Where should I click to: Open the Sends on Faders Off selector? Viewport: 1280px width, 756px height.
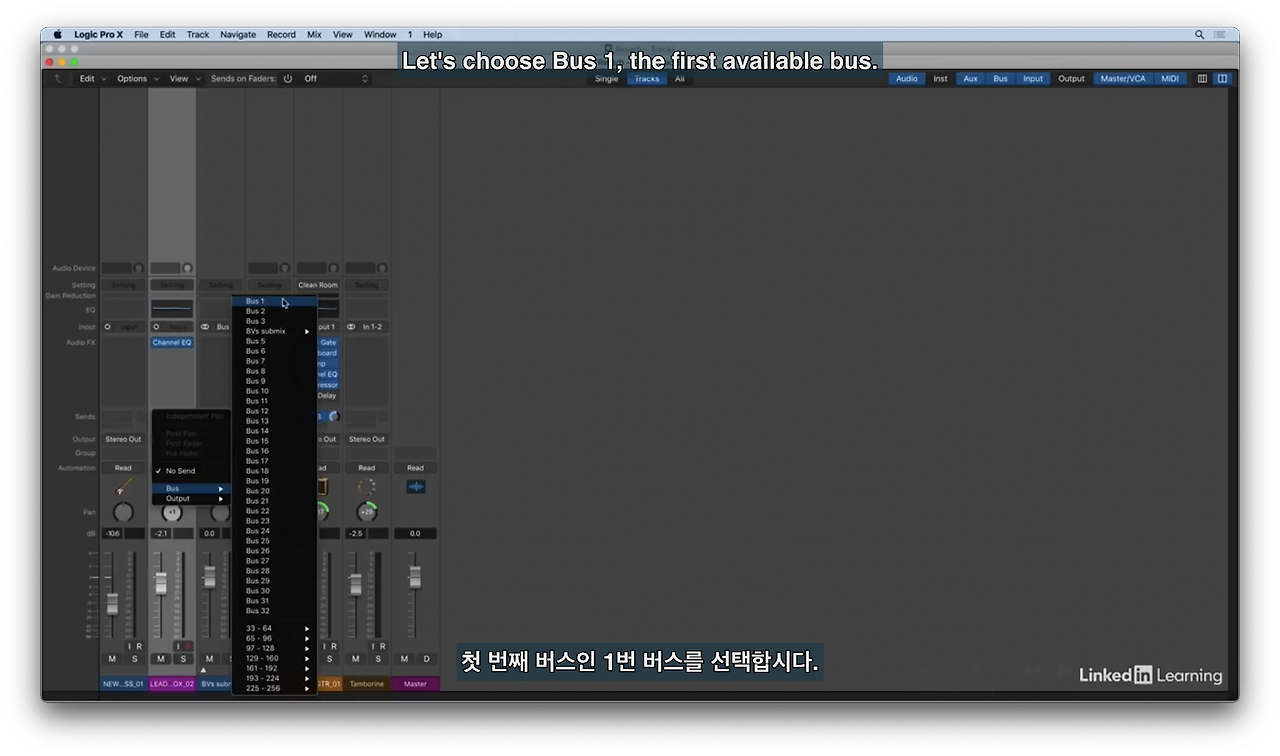[x=335, y=78]
